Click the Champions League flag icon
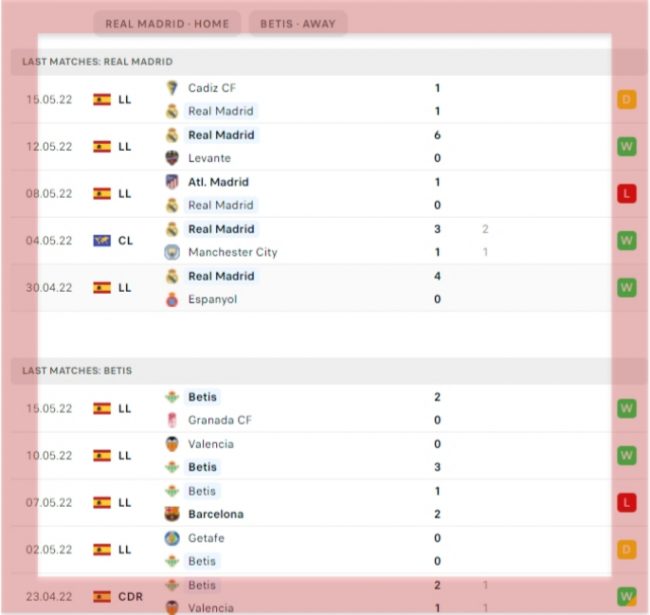 click(x=102, y=241)
